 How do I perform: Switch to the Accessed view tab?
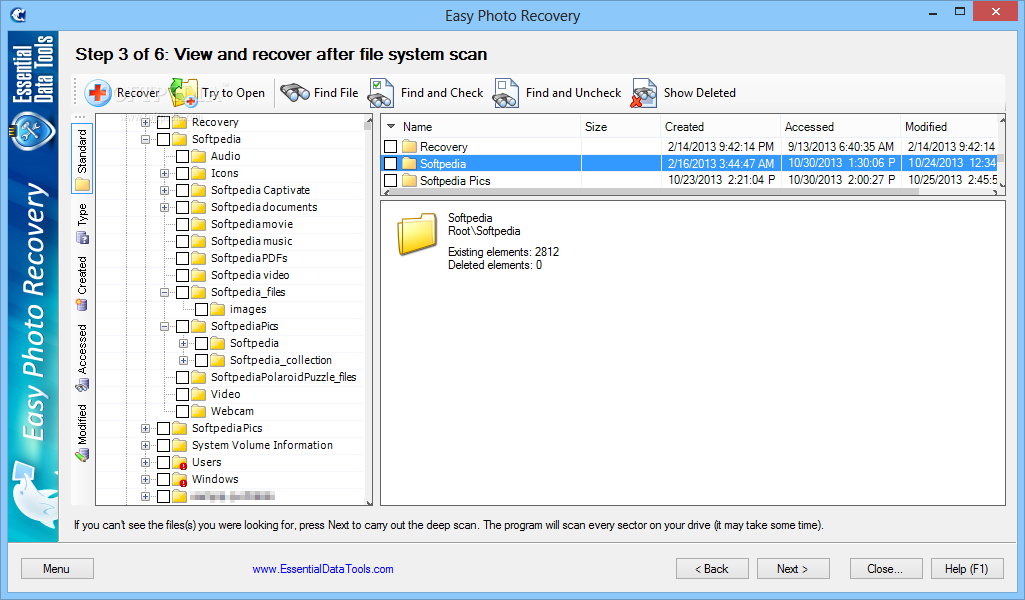[x=82, y=358]
